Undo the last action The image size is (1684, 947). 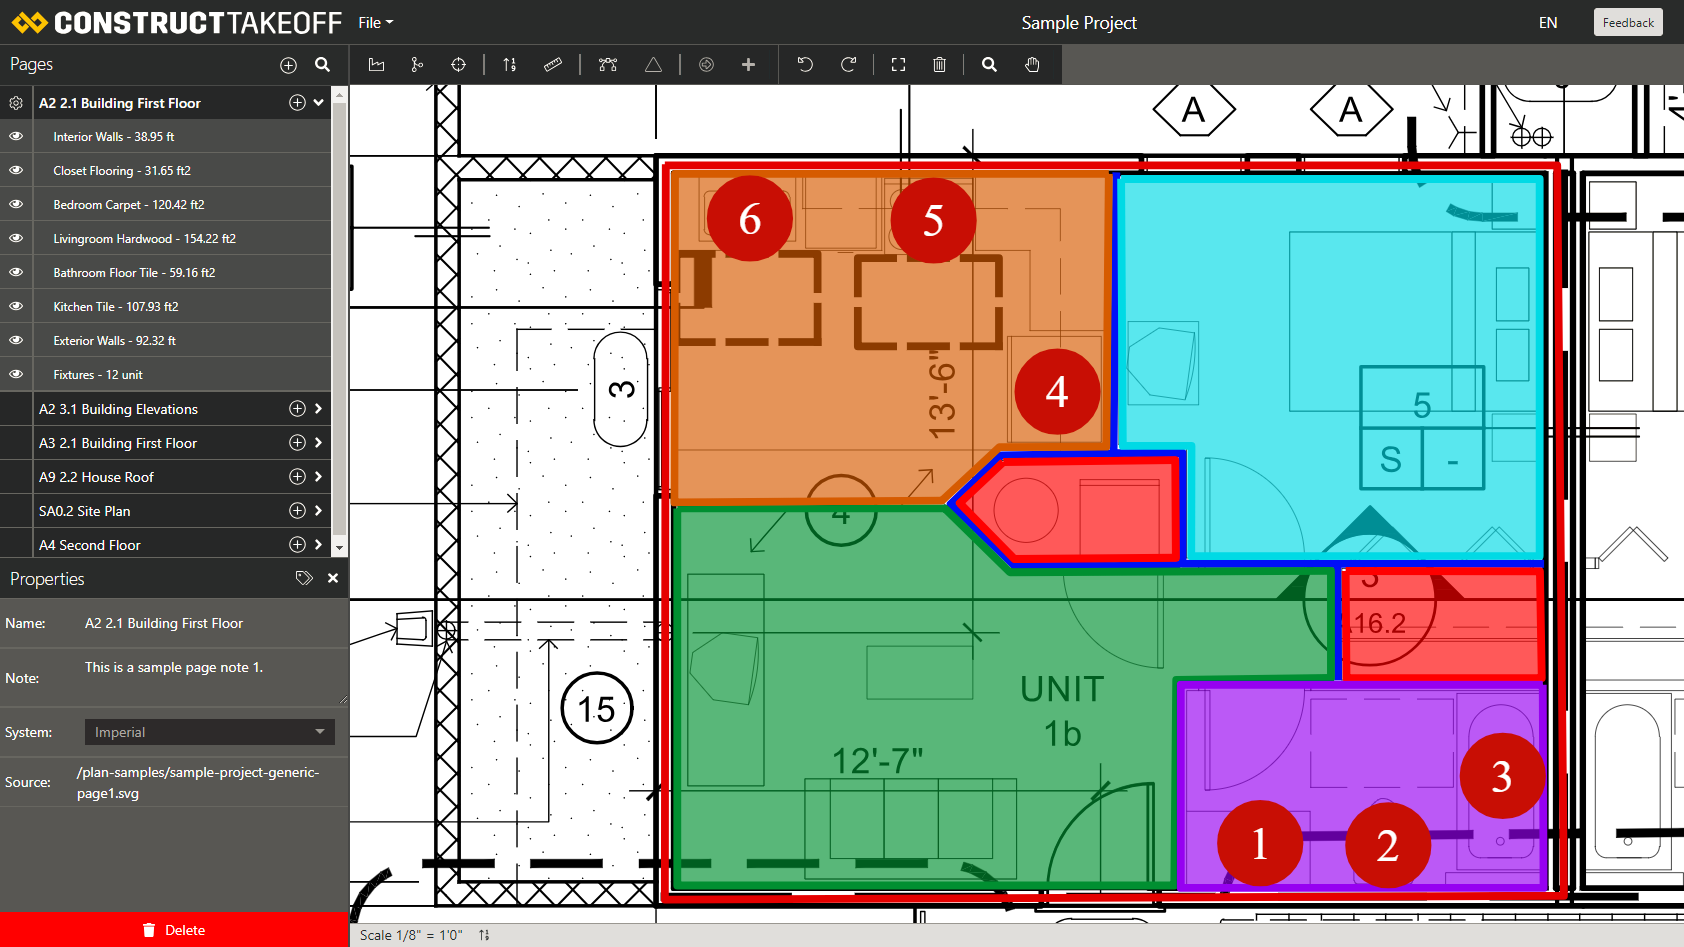[x=805, y=65]
